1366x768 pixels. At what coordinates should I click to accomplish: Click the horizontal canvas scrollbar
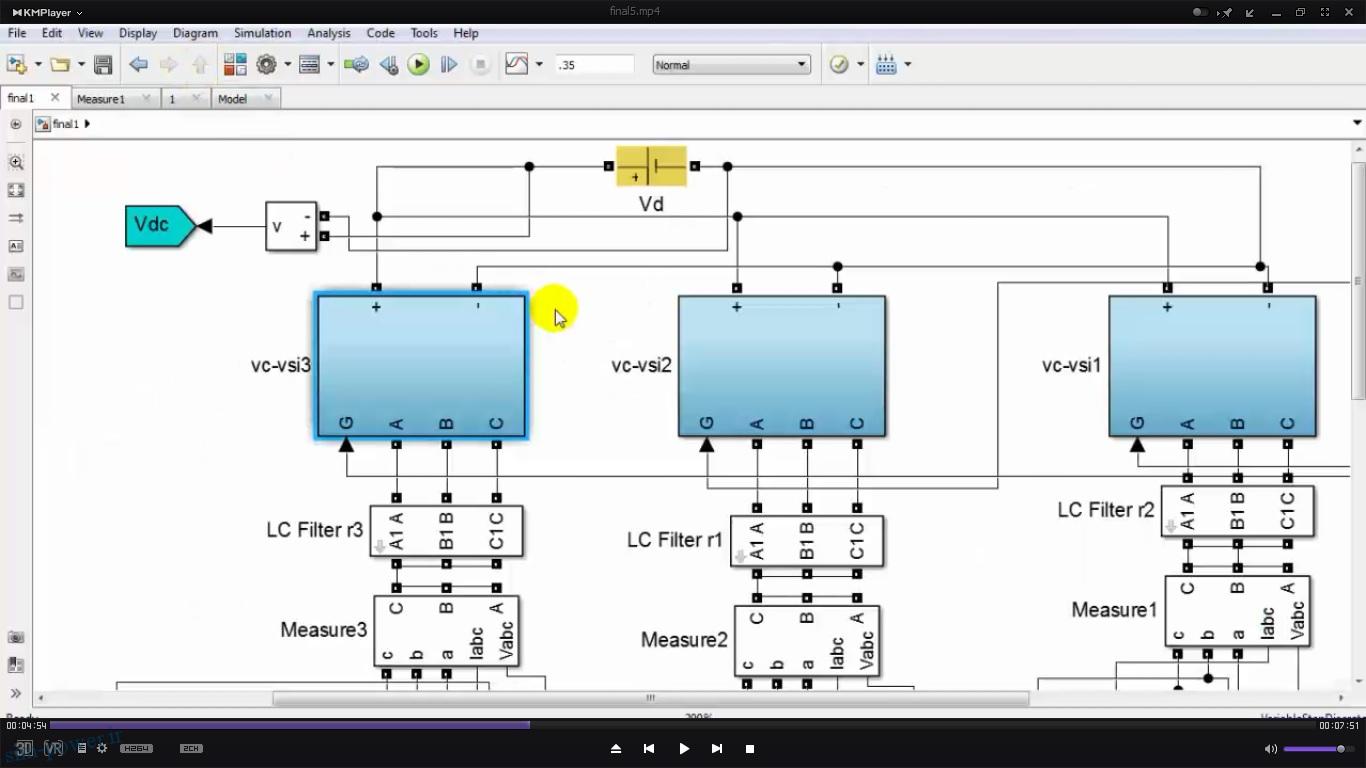650,698
